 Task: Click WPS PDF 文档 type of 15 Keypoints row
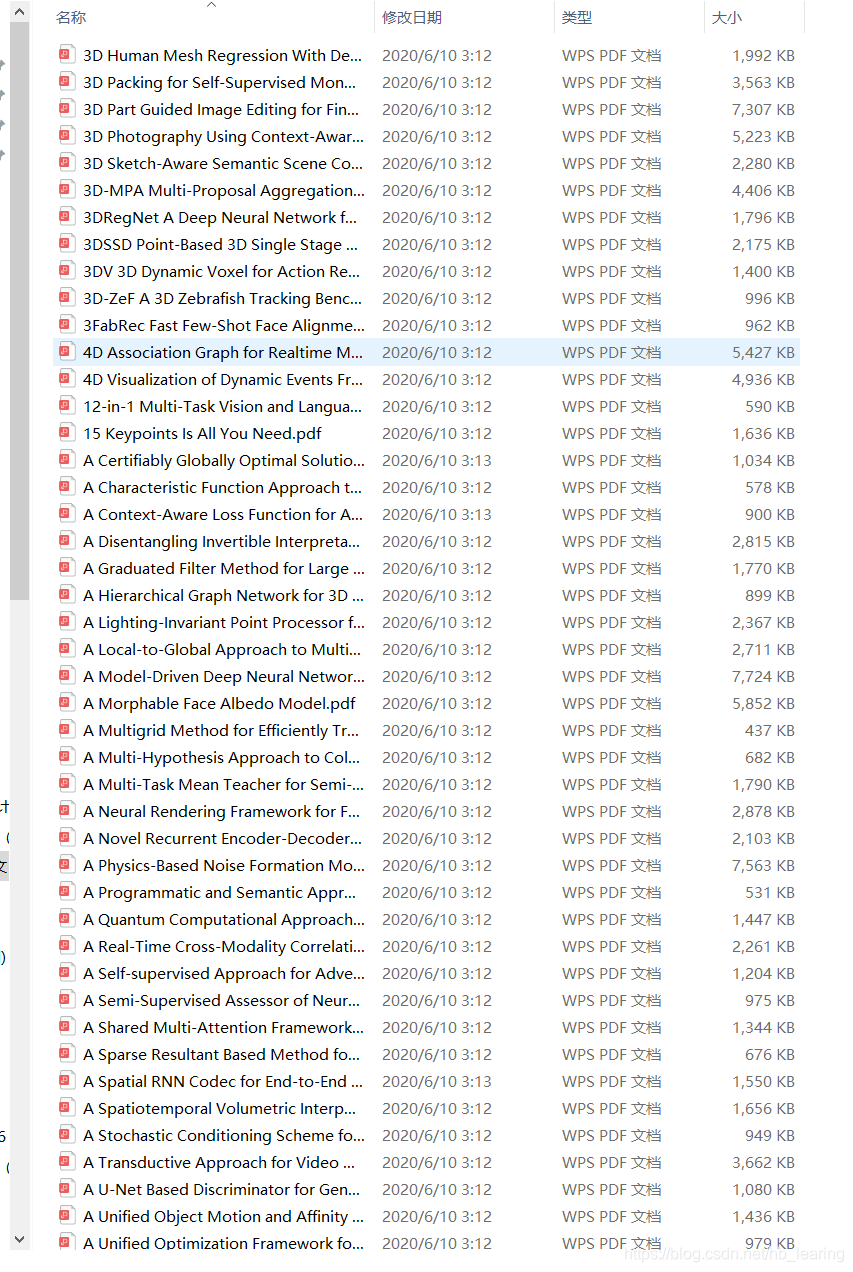(611, 433)
